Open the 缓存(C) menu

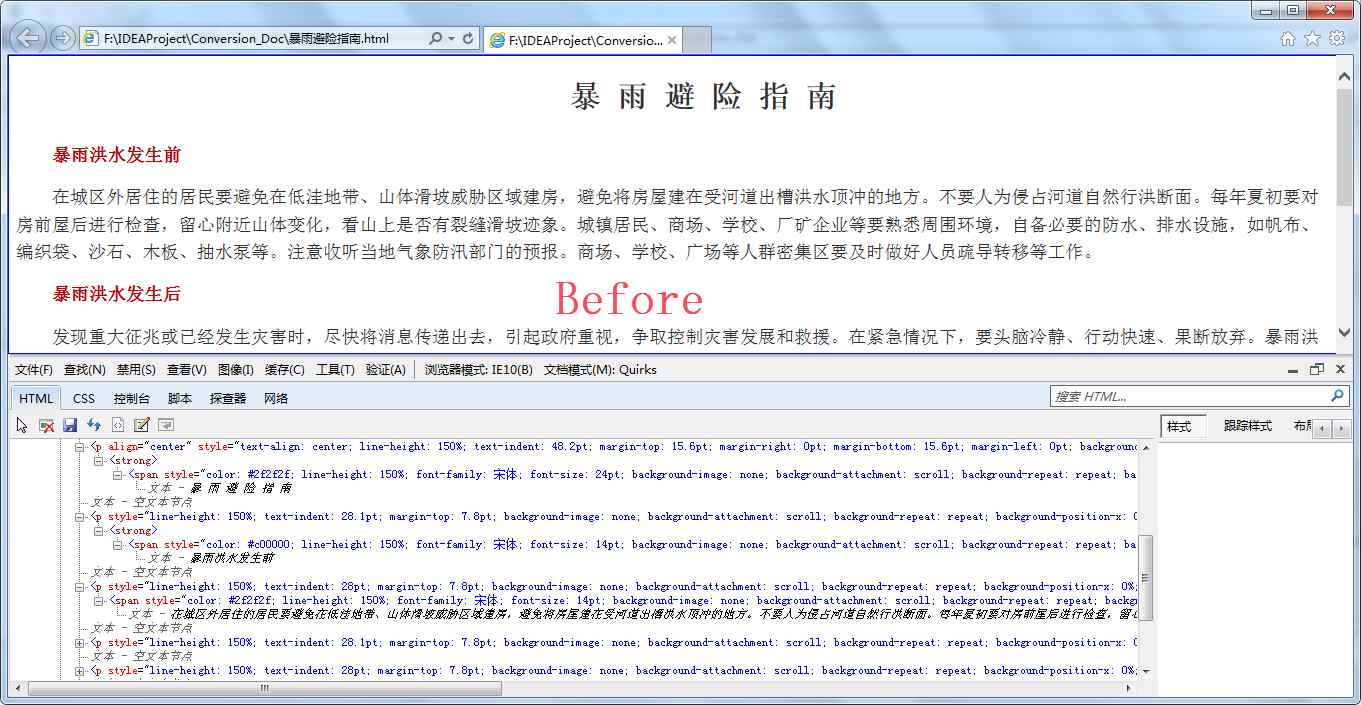[x=285, y=370]
